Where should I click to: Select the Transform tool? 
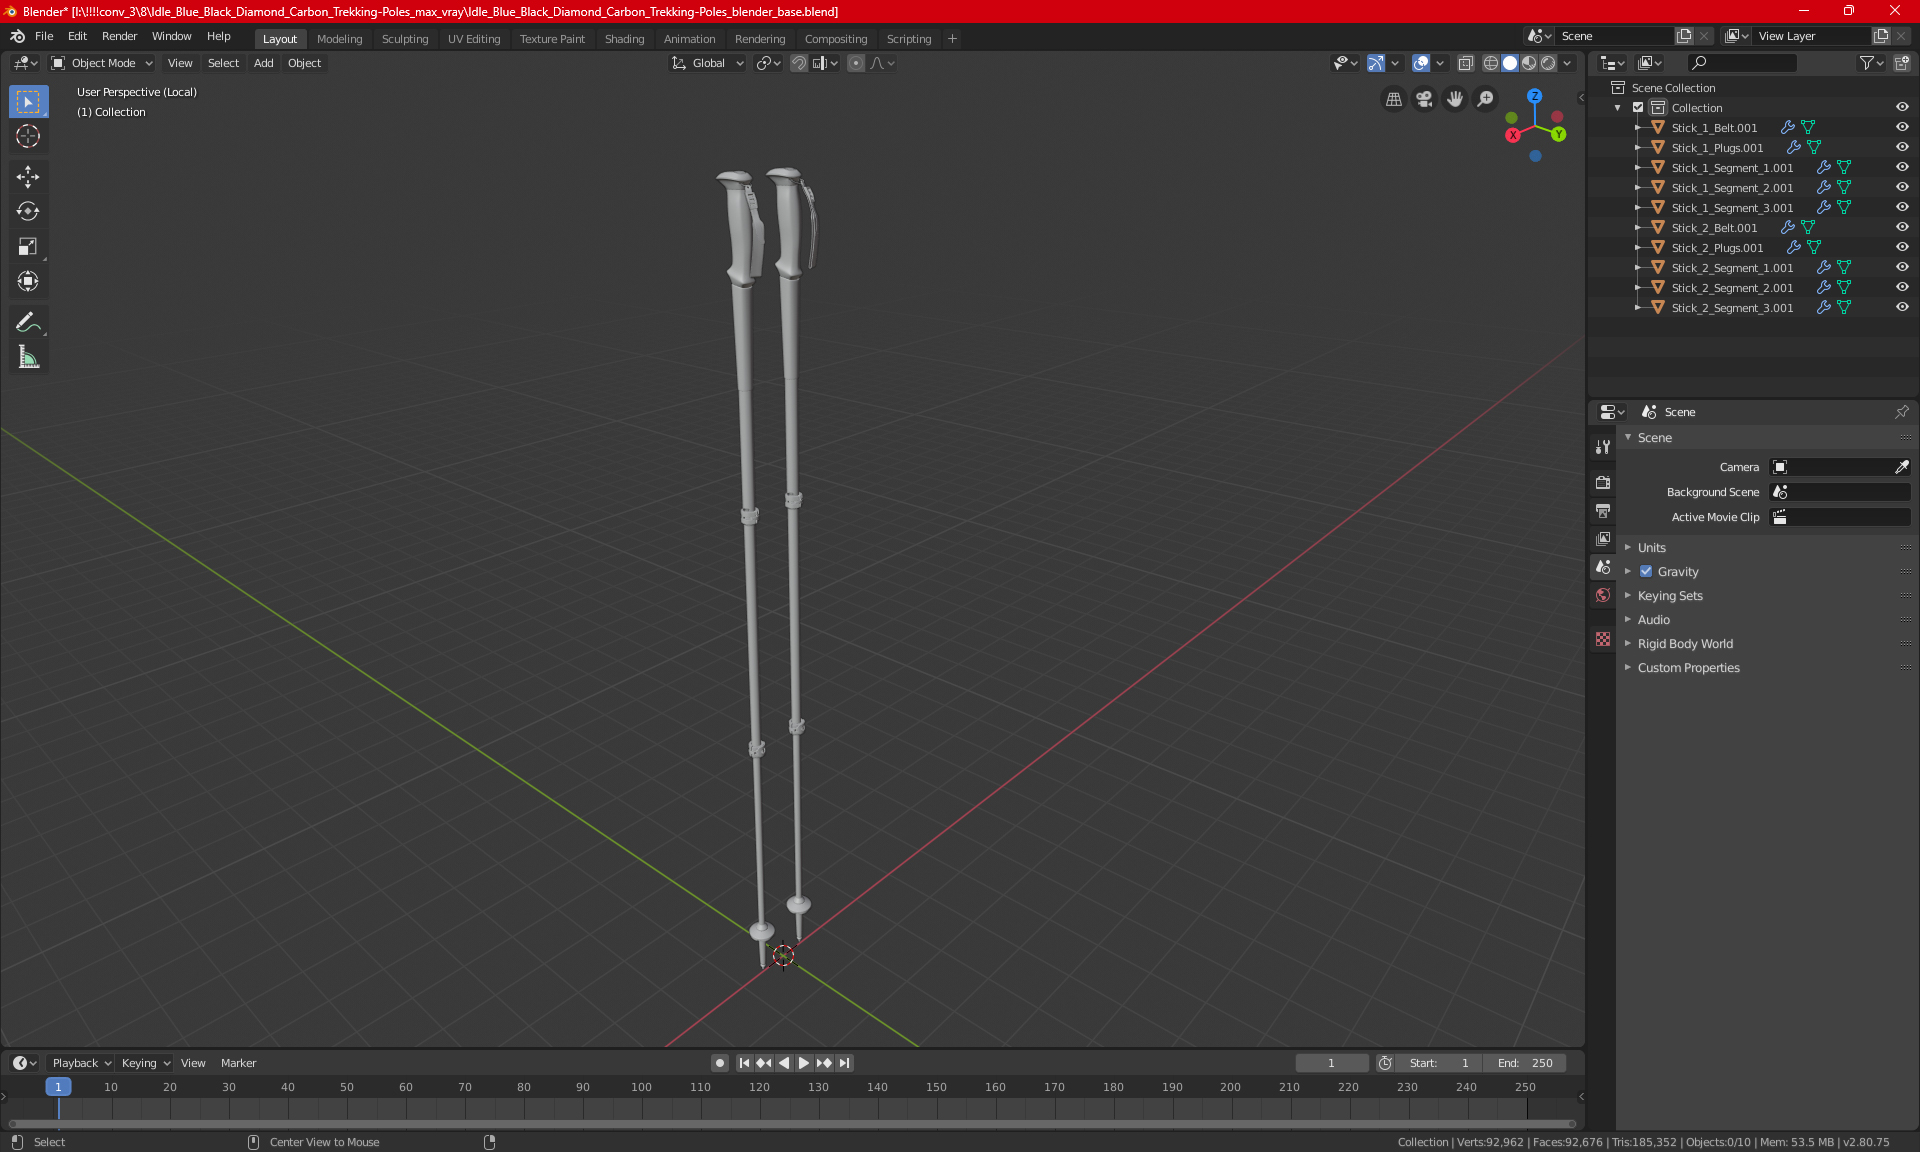click(x=28, y=281)
